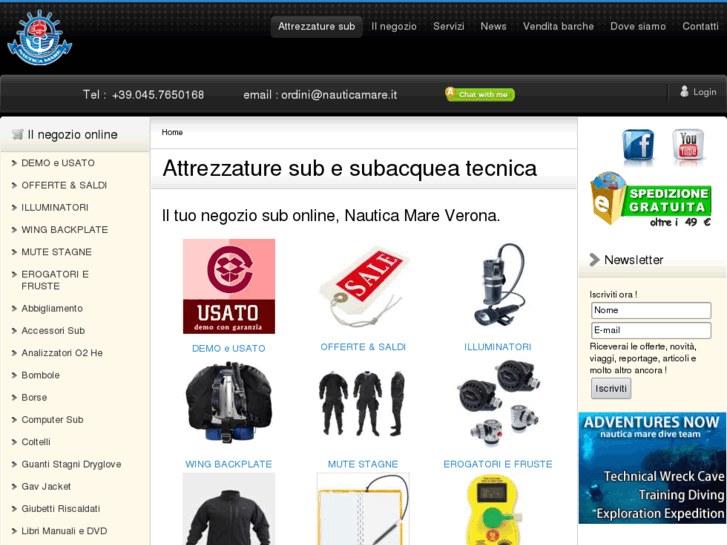This screenshot has width=727, height=545.
Task: Click the USATO demo product image
Action: 229,286
